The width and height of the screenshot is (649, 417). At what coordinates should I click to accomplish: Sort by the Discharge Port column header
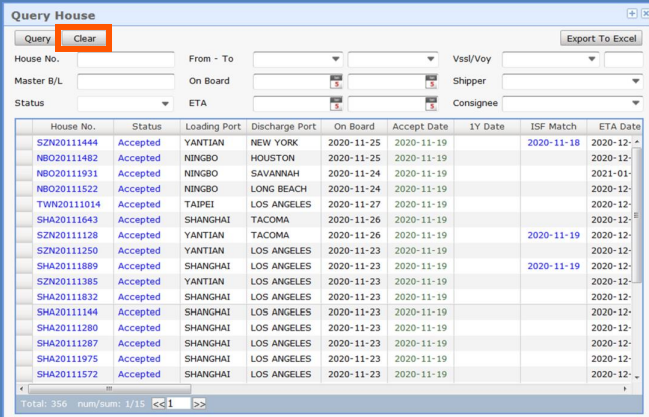point(283,127)
